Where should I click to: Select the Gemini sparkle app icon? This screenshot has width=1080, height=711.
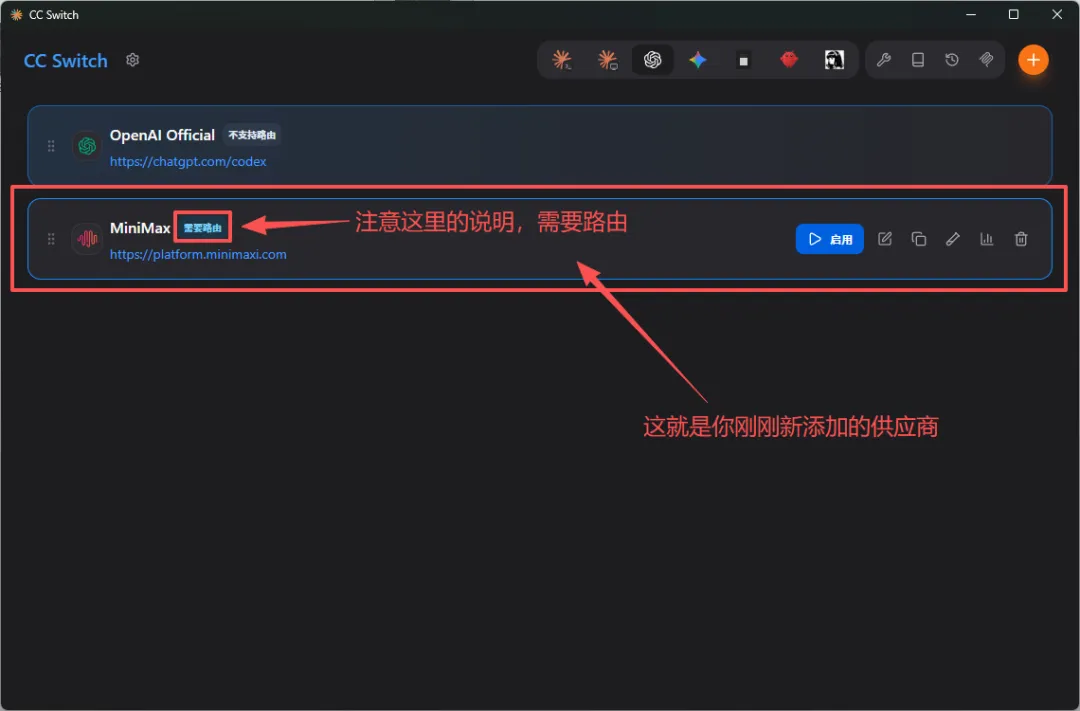point(698,60)
